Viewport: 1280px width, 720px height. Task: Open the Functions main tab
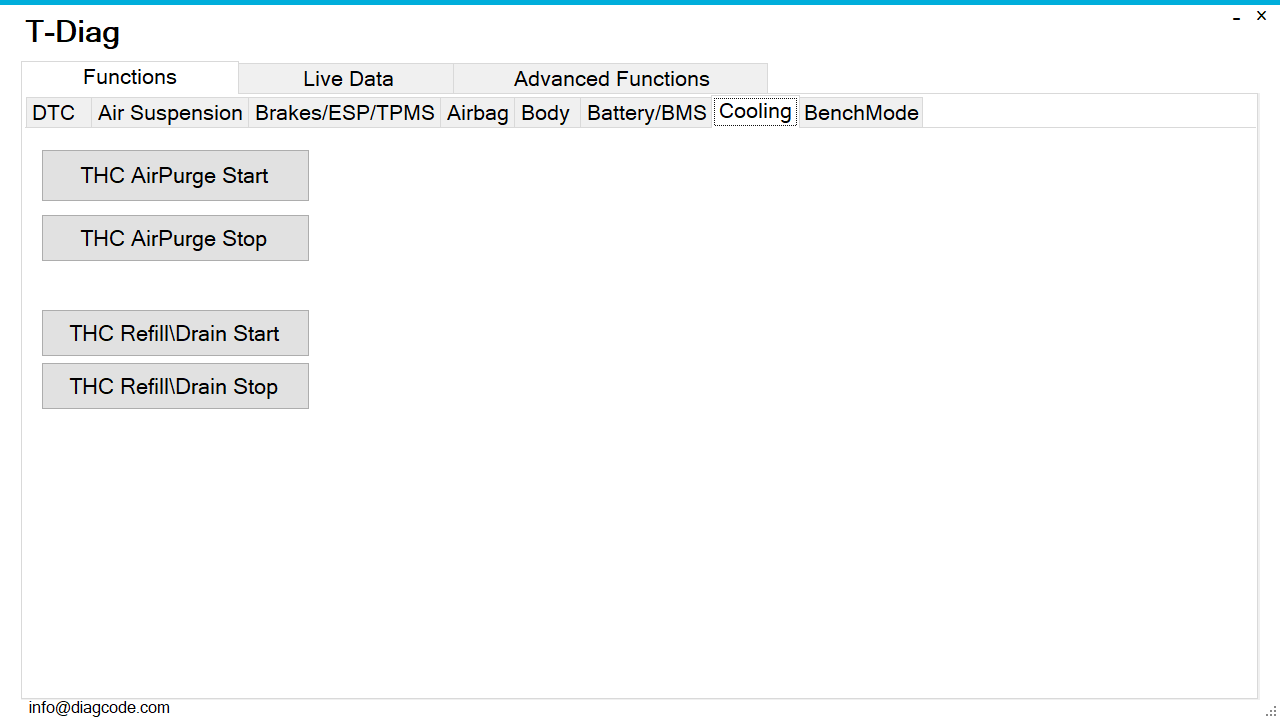point(130,78)
